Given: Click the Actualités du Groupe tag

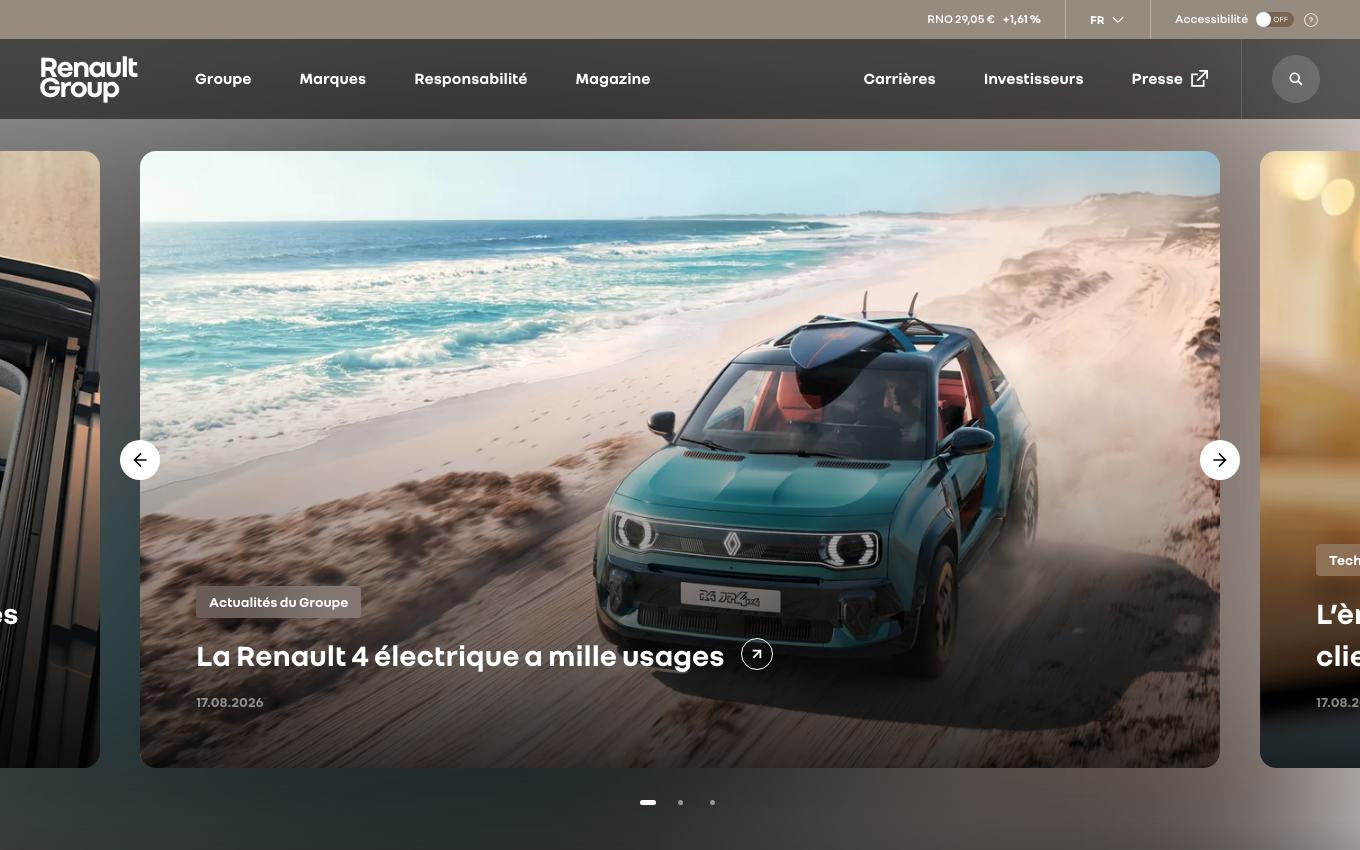Looking at the screenshot, I should [279, 602].
